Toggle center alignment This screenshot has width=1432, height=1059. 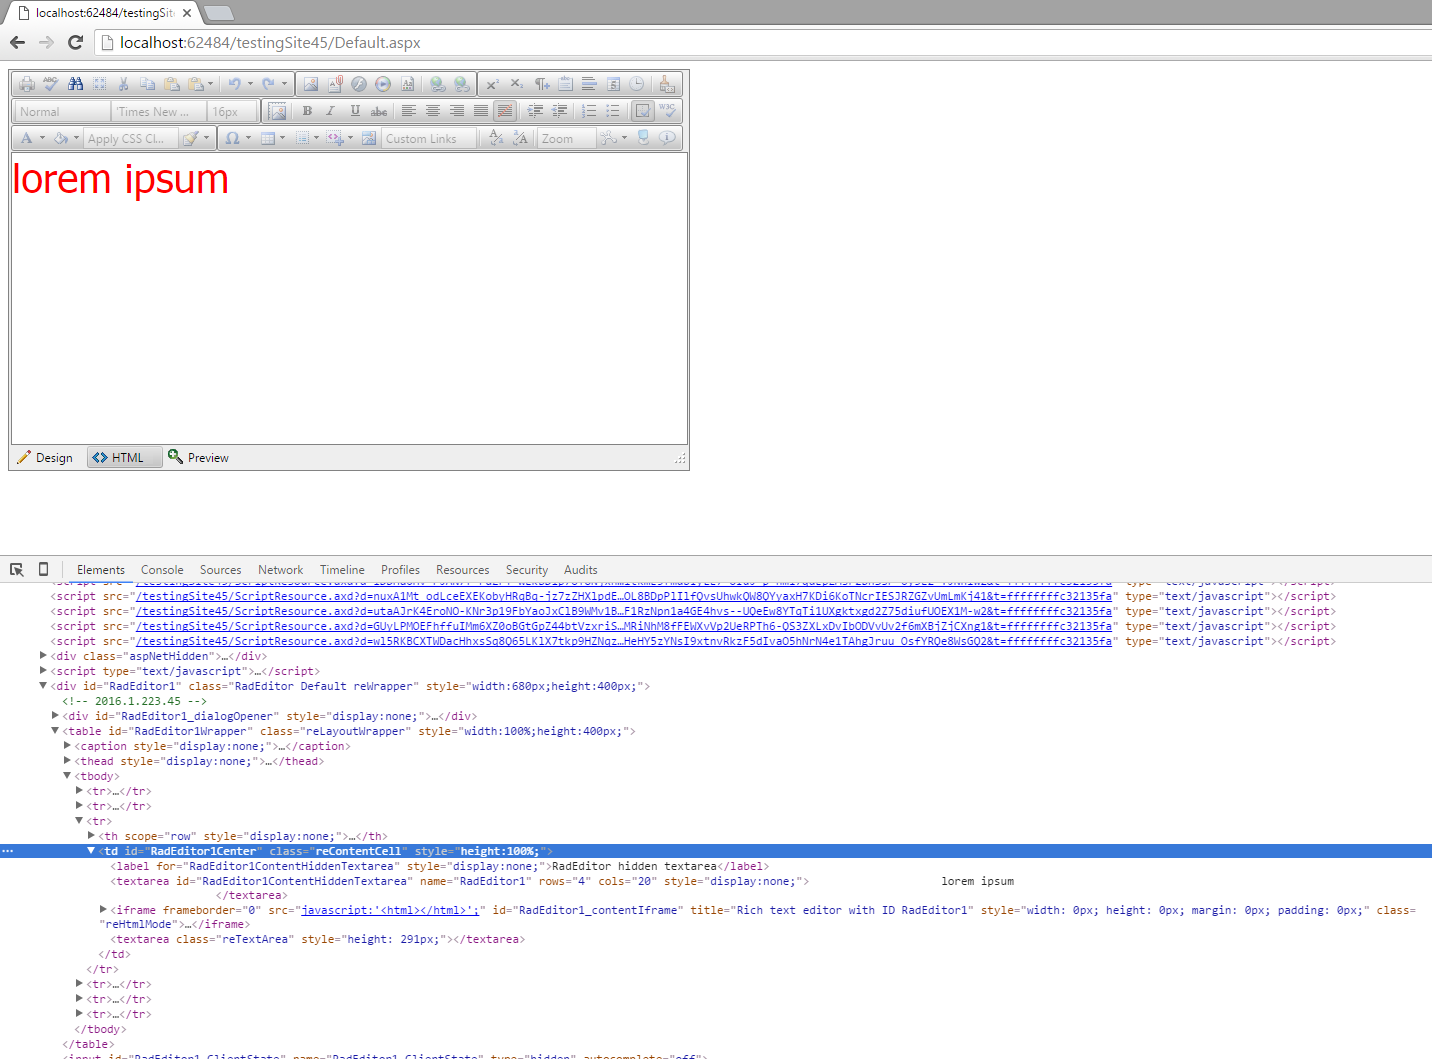point(433,111)
